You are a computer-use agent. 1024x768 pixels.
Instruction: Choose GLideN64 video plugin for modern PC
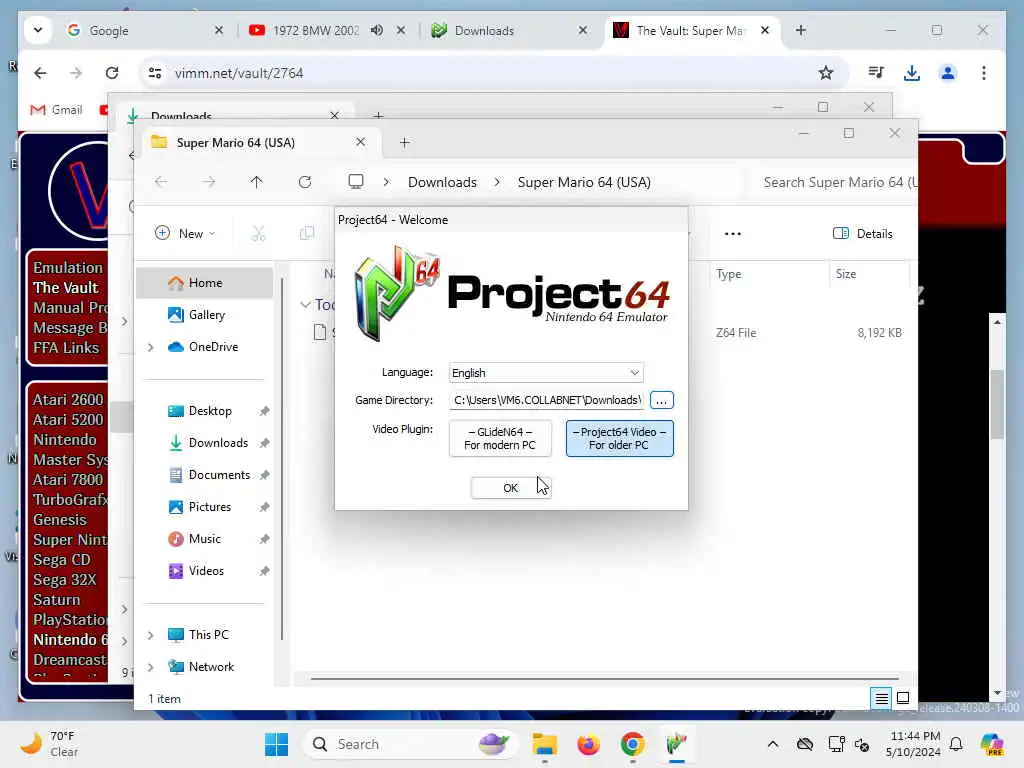pyautogui.click(x=500, y=438)
